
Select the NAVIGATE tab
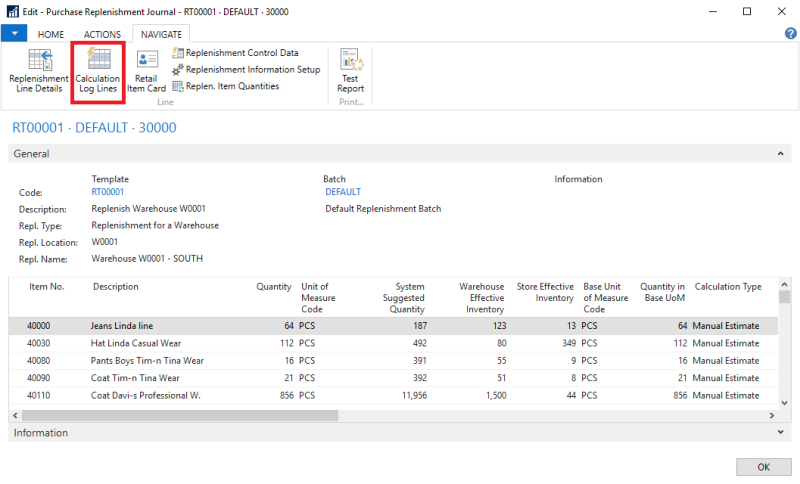[161, 34]
